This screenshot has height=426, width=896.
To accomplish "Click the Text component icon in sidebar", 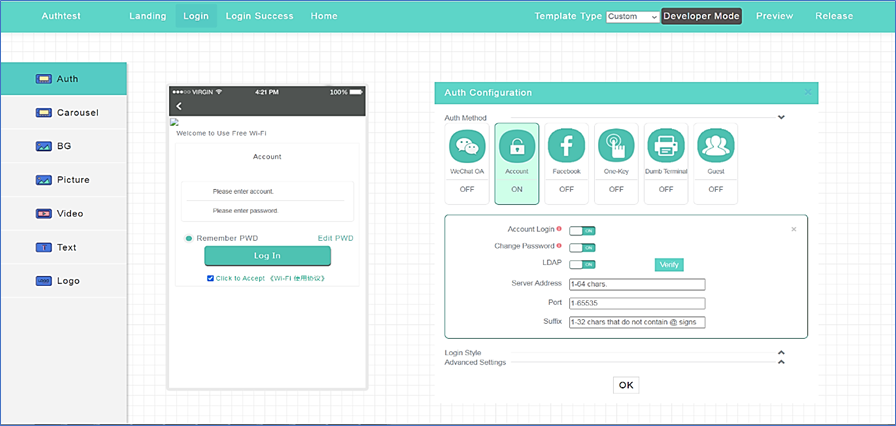I will pyautogui.click(x=43, y=247).
